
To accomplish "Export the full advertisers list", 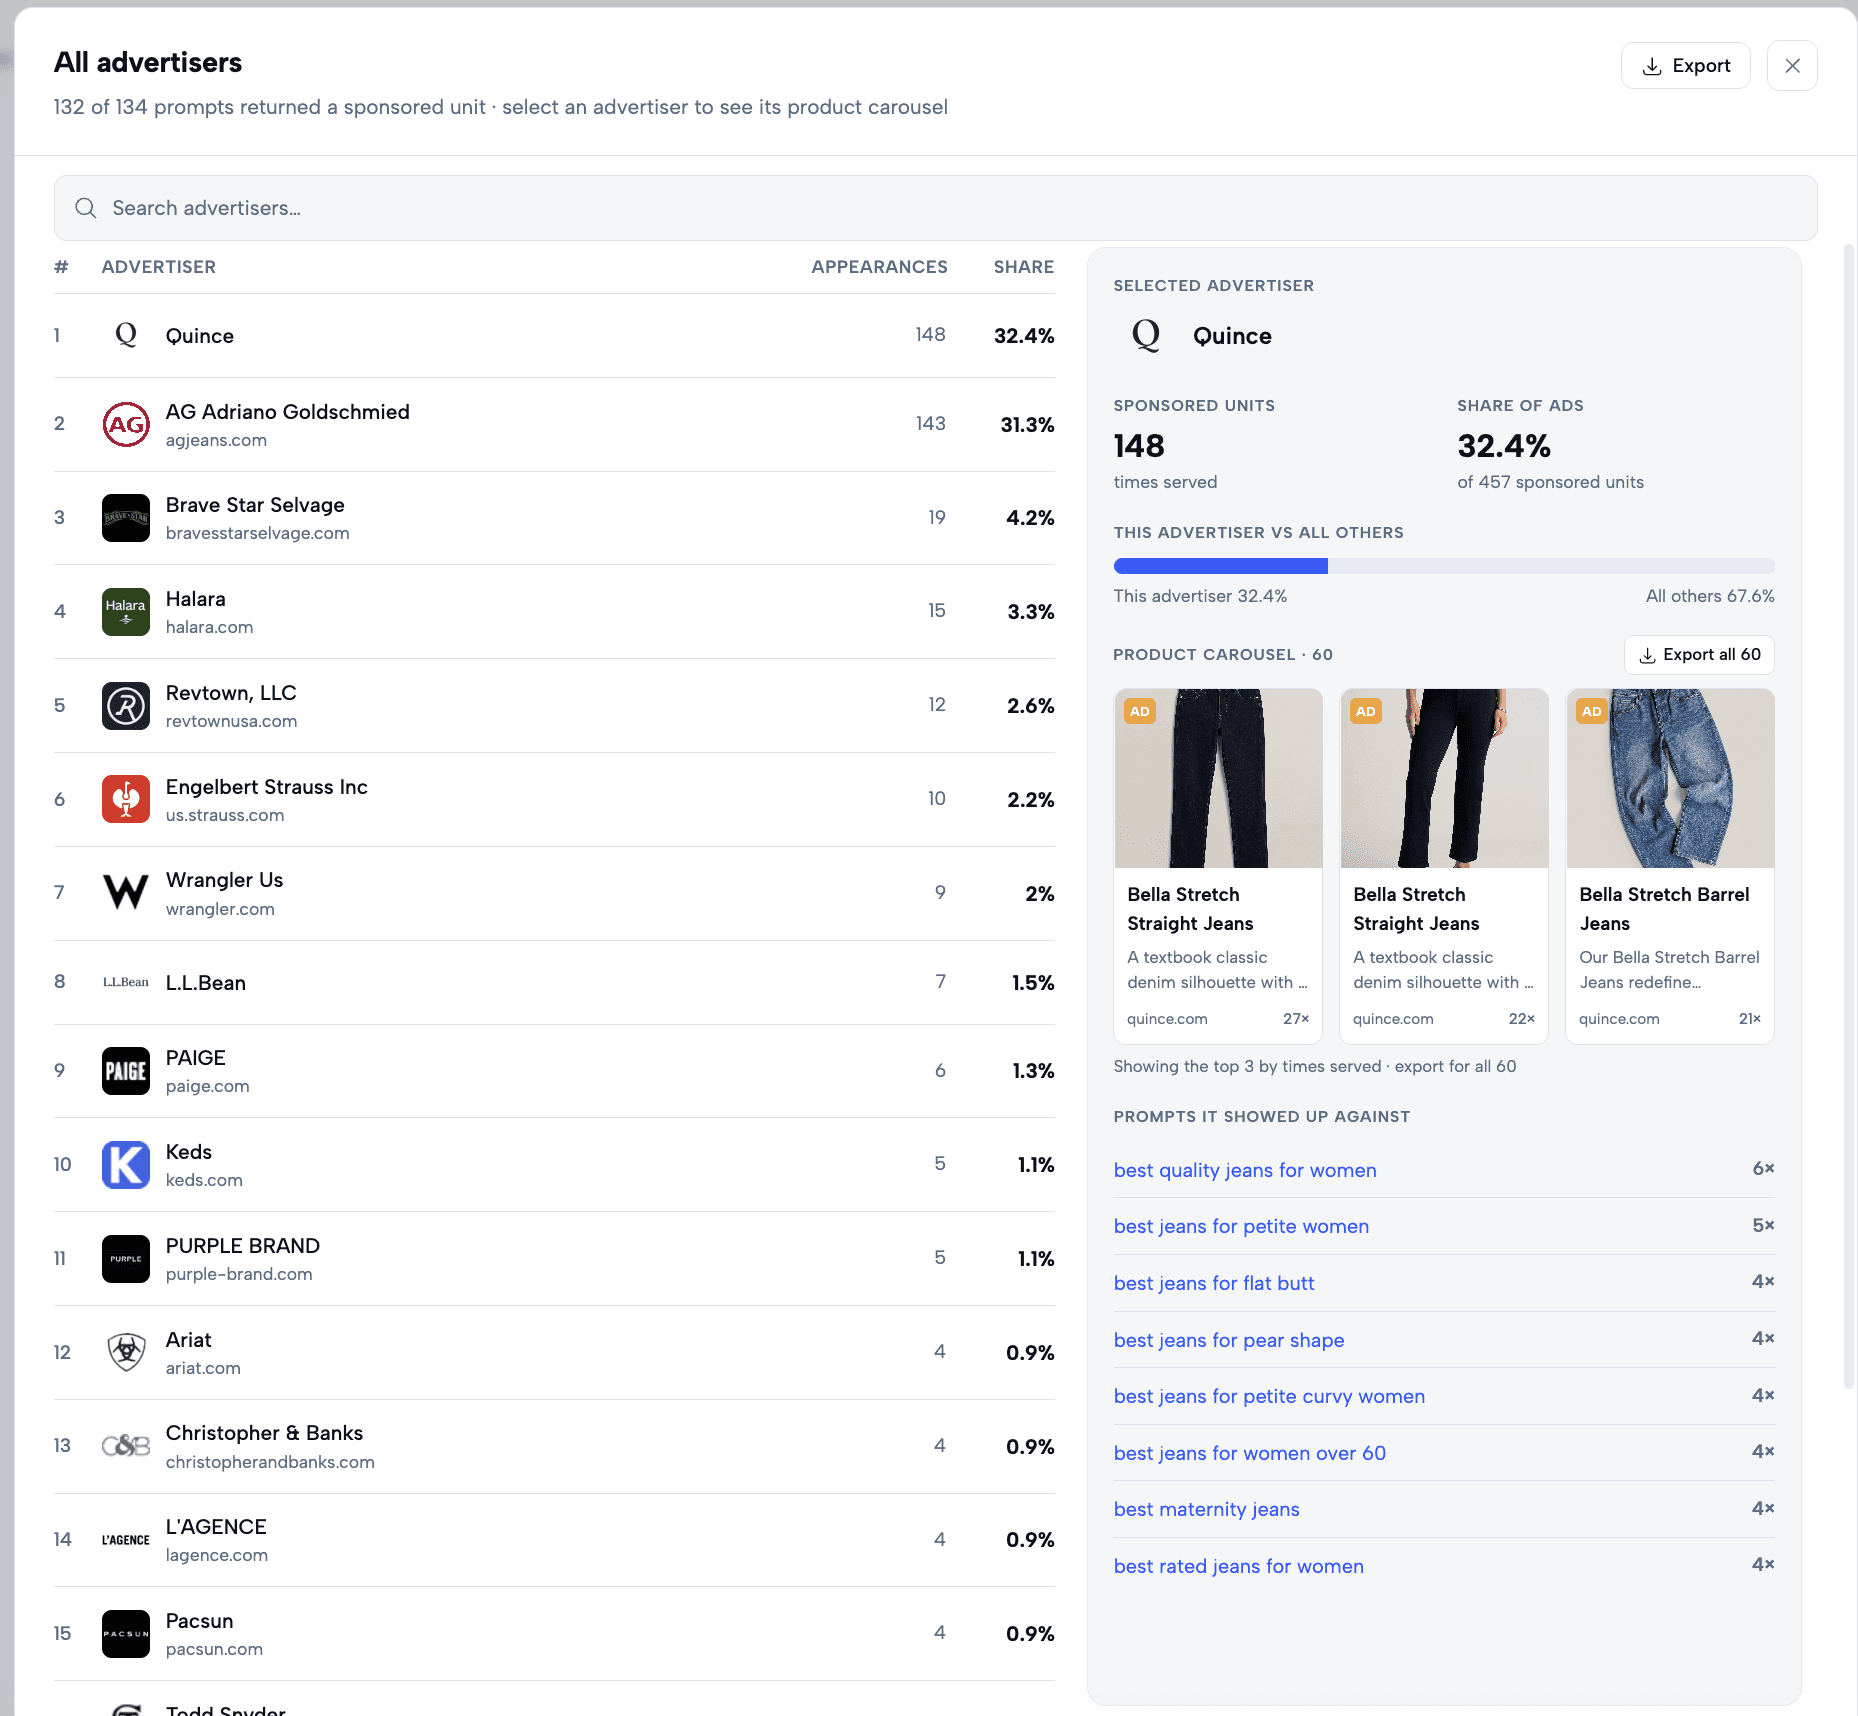I will (x=1686, y=66).
